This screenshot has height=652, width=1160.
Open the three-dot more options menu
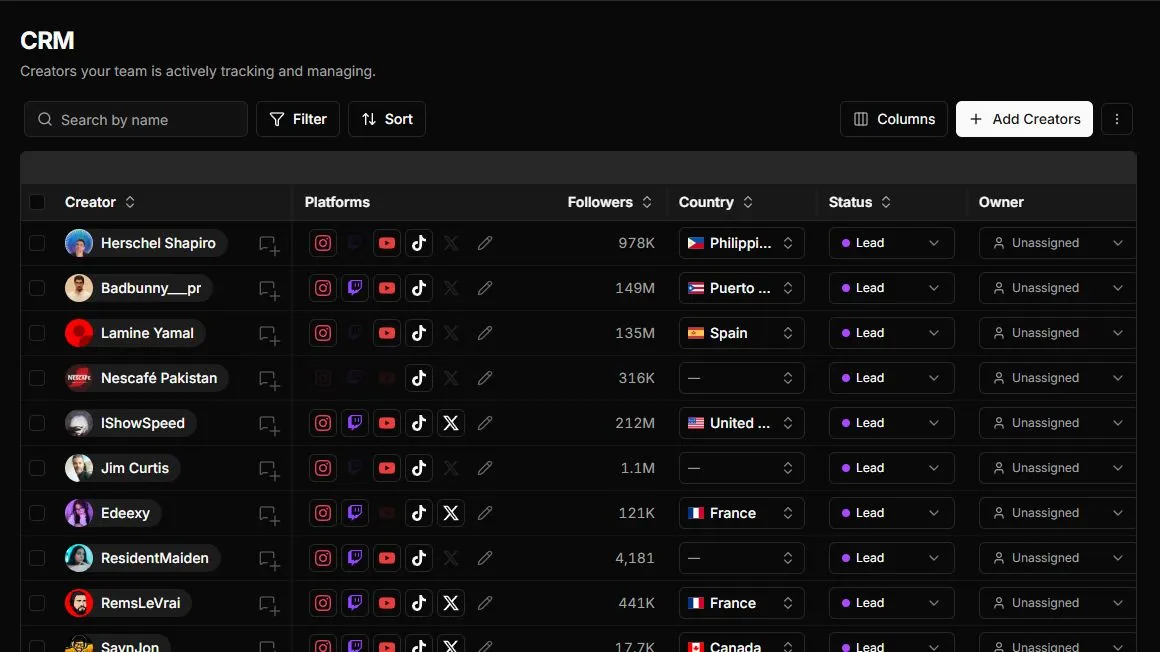tap(1117, 119)
